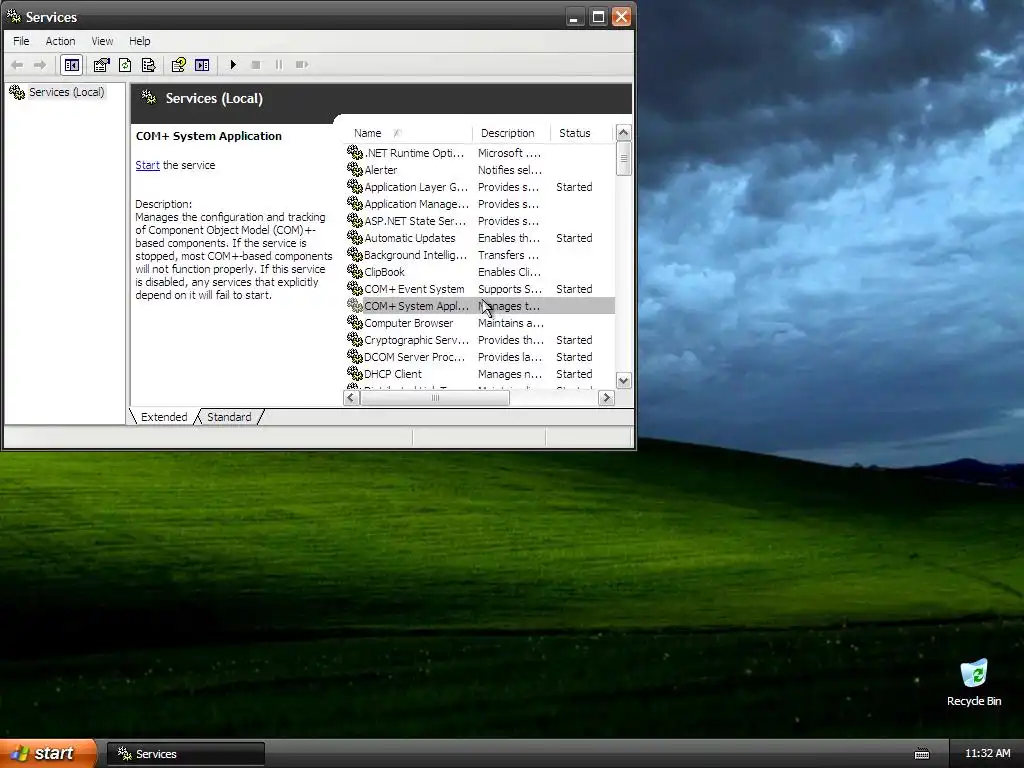Image resolution: width=1024 pixels, height=768 pixels.
Task: Click the system tray keyboard icon
Action: point(921,754)
